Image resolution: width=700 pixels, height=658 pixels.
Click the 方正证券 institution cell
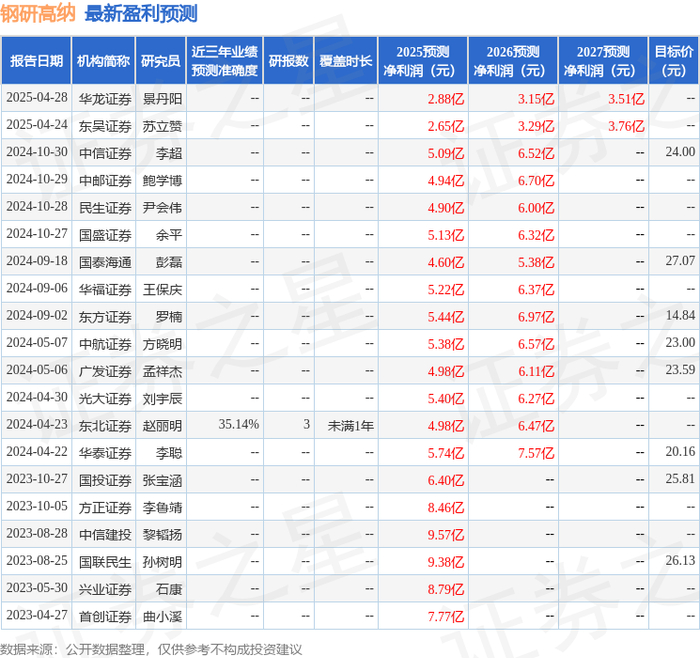tap(105, 507)
